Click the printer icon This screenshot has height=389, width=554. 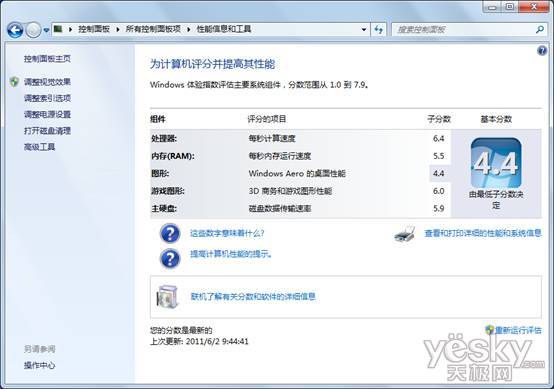[x=405, y=233]
